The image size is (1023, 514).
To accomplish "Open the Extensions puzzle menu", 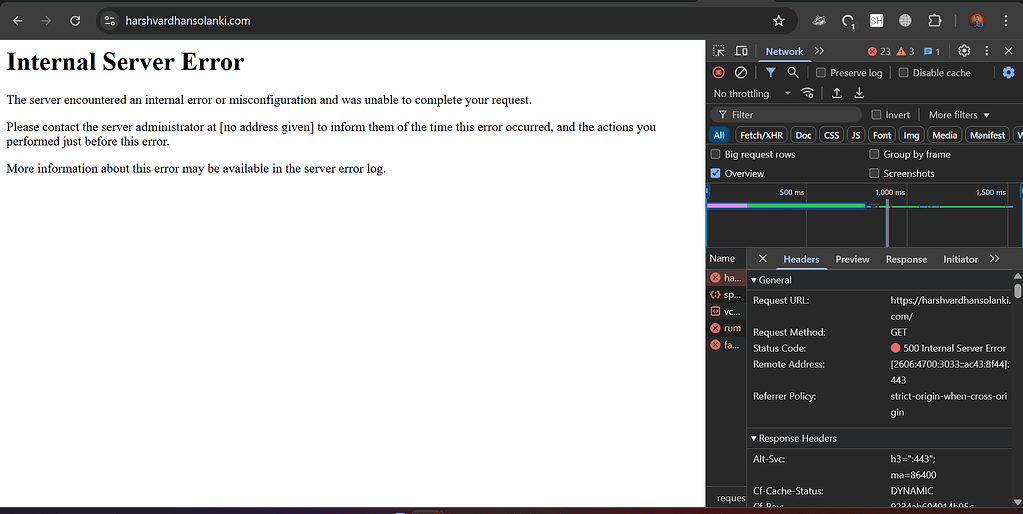I will click(x=934, y=21).
